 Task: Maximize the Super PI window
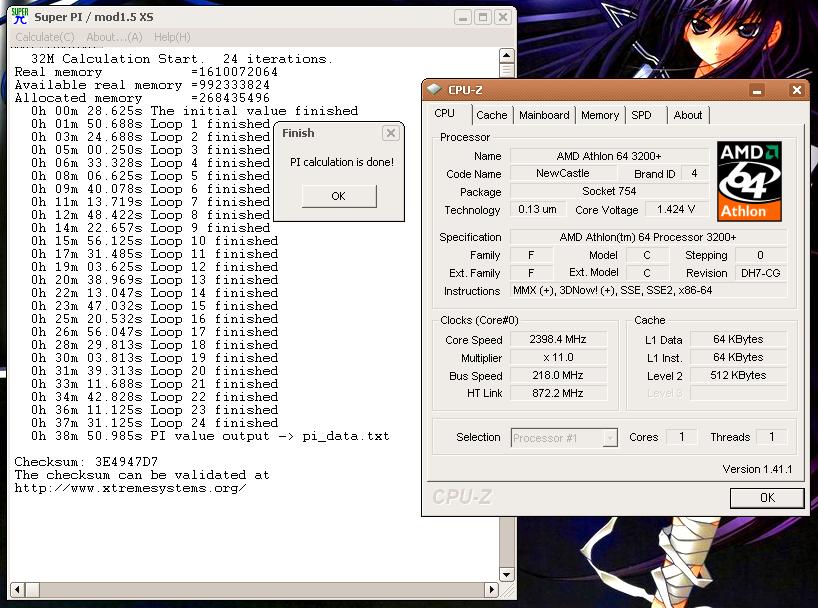click(483, 18)
